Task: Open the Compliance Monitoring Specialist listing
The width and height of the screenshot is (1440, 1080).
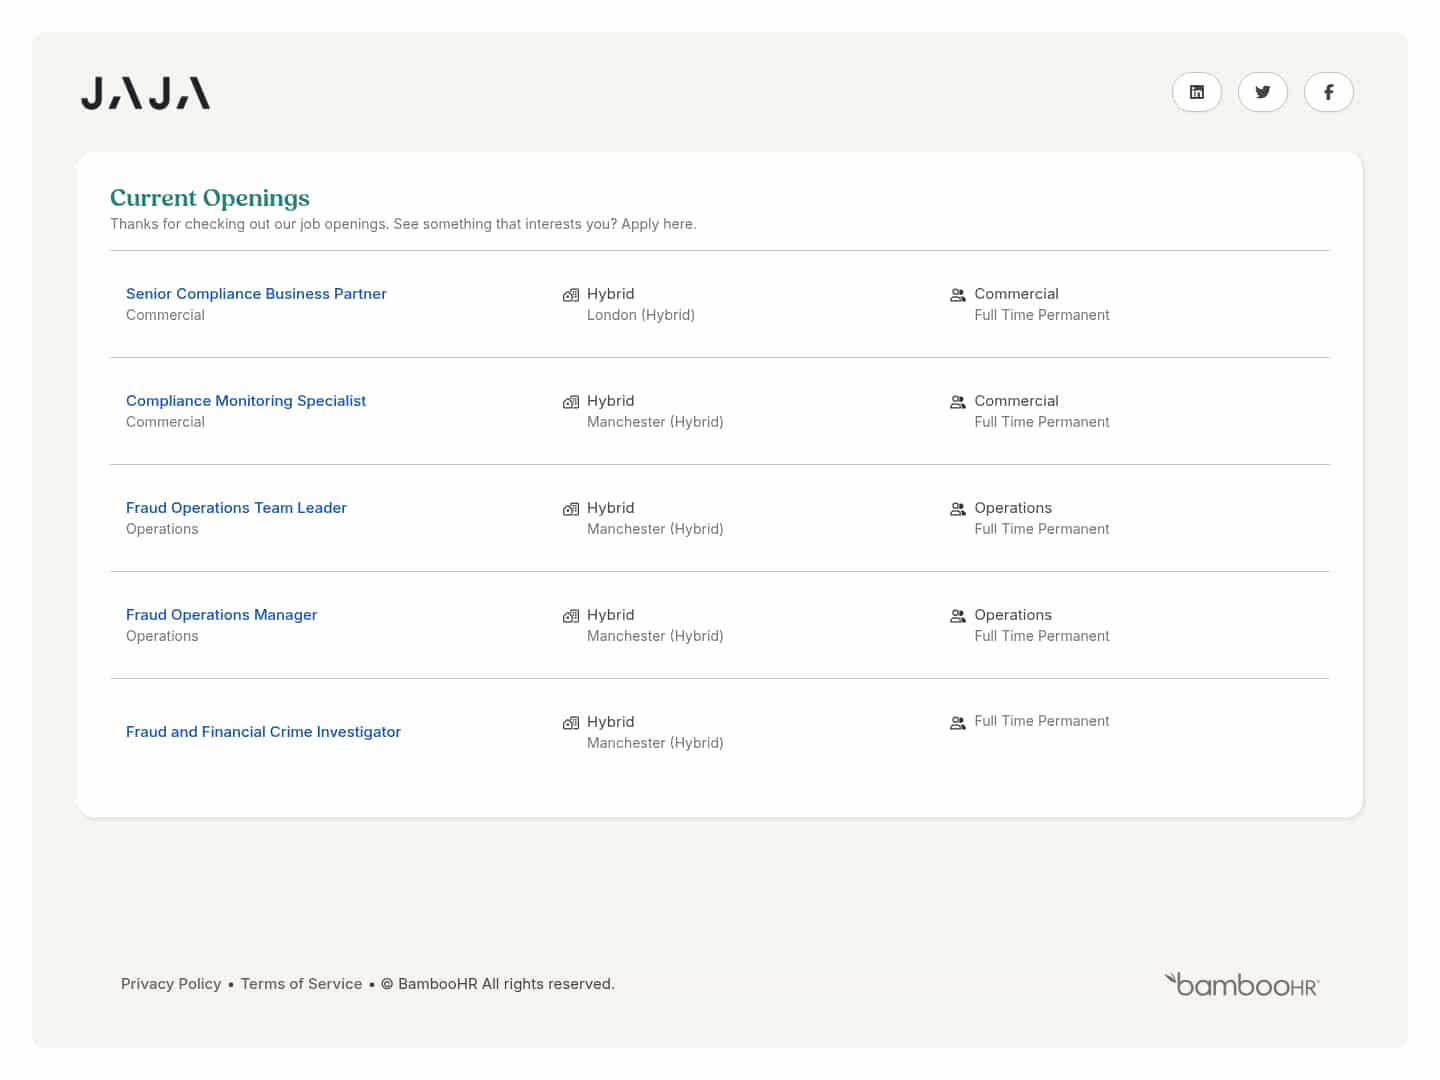Action: pyautogui.click(x=246, y=400)
